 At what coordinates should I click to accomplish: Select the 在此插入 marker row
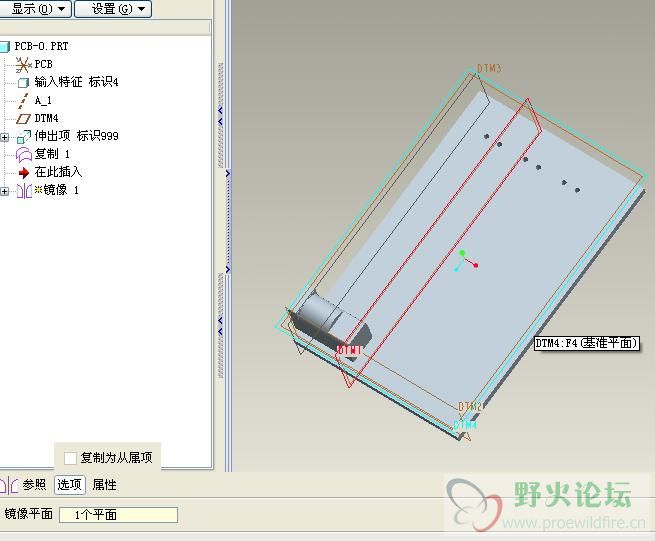pos(58,172)
